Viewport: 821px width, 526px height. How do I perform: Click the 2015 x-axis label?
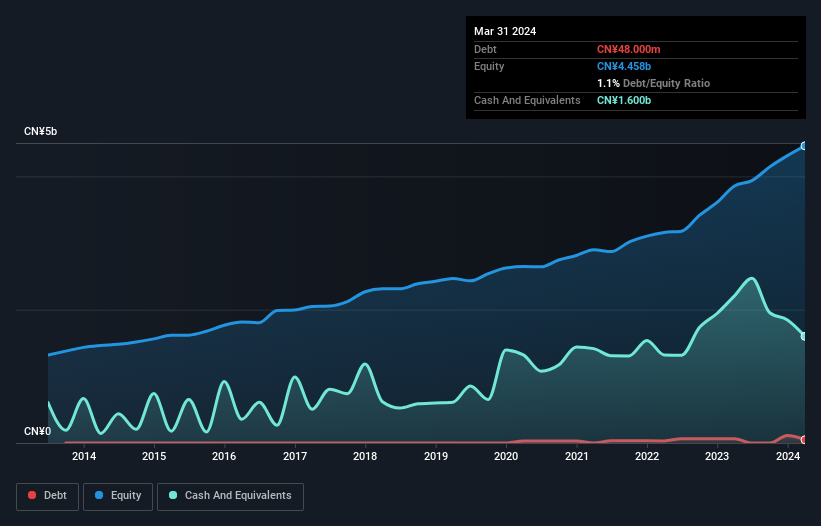[154, 456]
